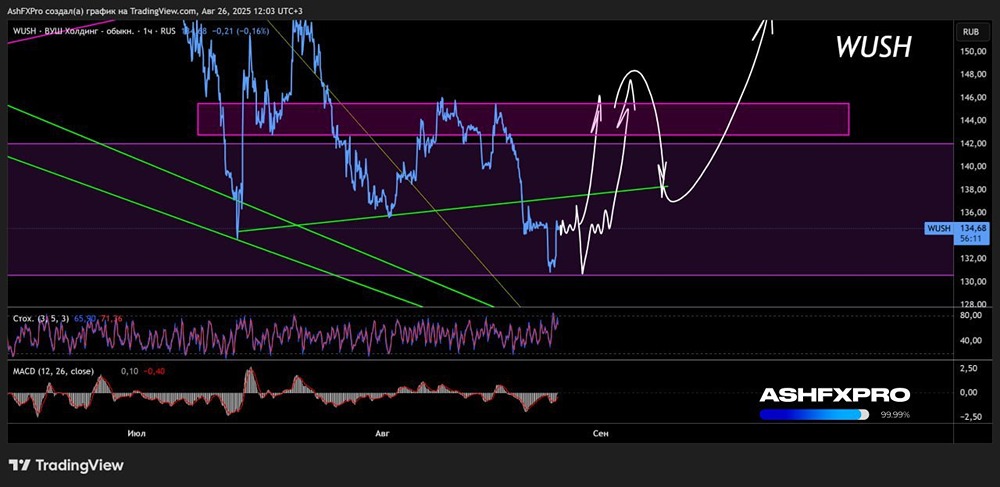This screenshot has width=1000, height=487.
Task: Click the −2,50 MACD scale label
Action: click(973, 416)
